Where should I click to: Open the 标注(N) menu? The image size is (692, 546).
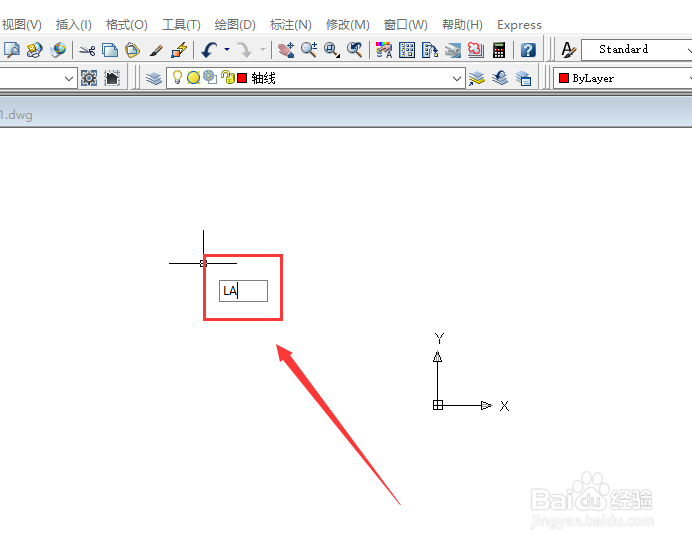pos(290,25)
